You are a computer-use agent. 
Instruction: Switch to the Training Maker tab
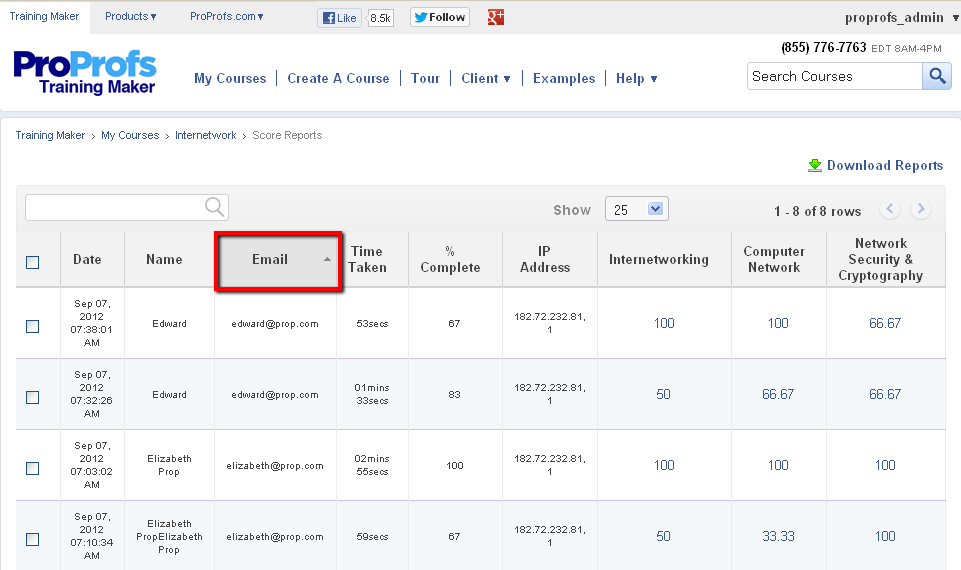(x=43, y=16)
